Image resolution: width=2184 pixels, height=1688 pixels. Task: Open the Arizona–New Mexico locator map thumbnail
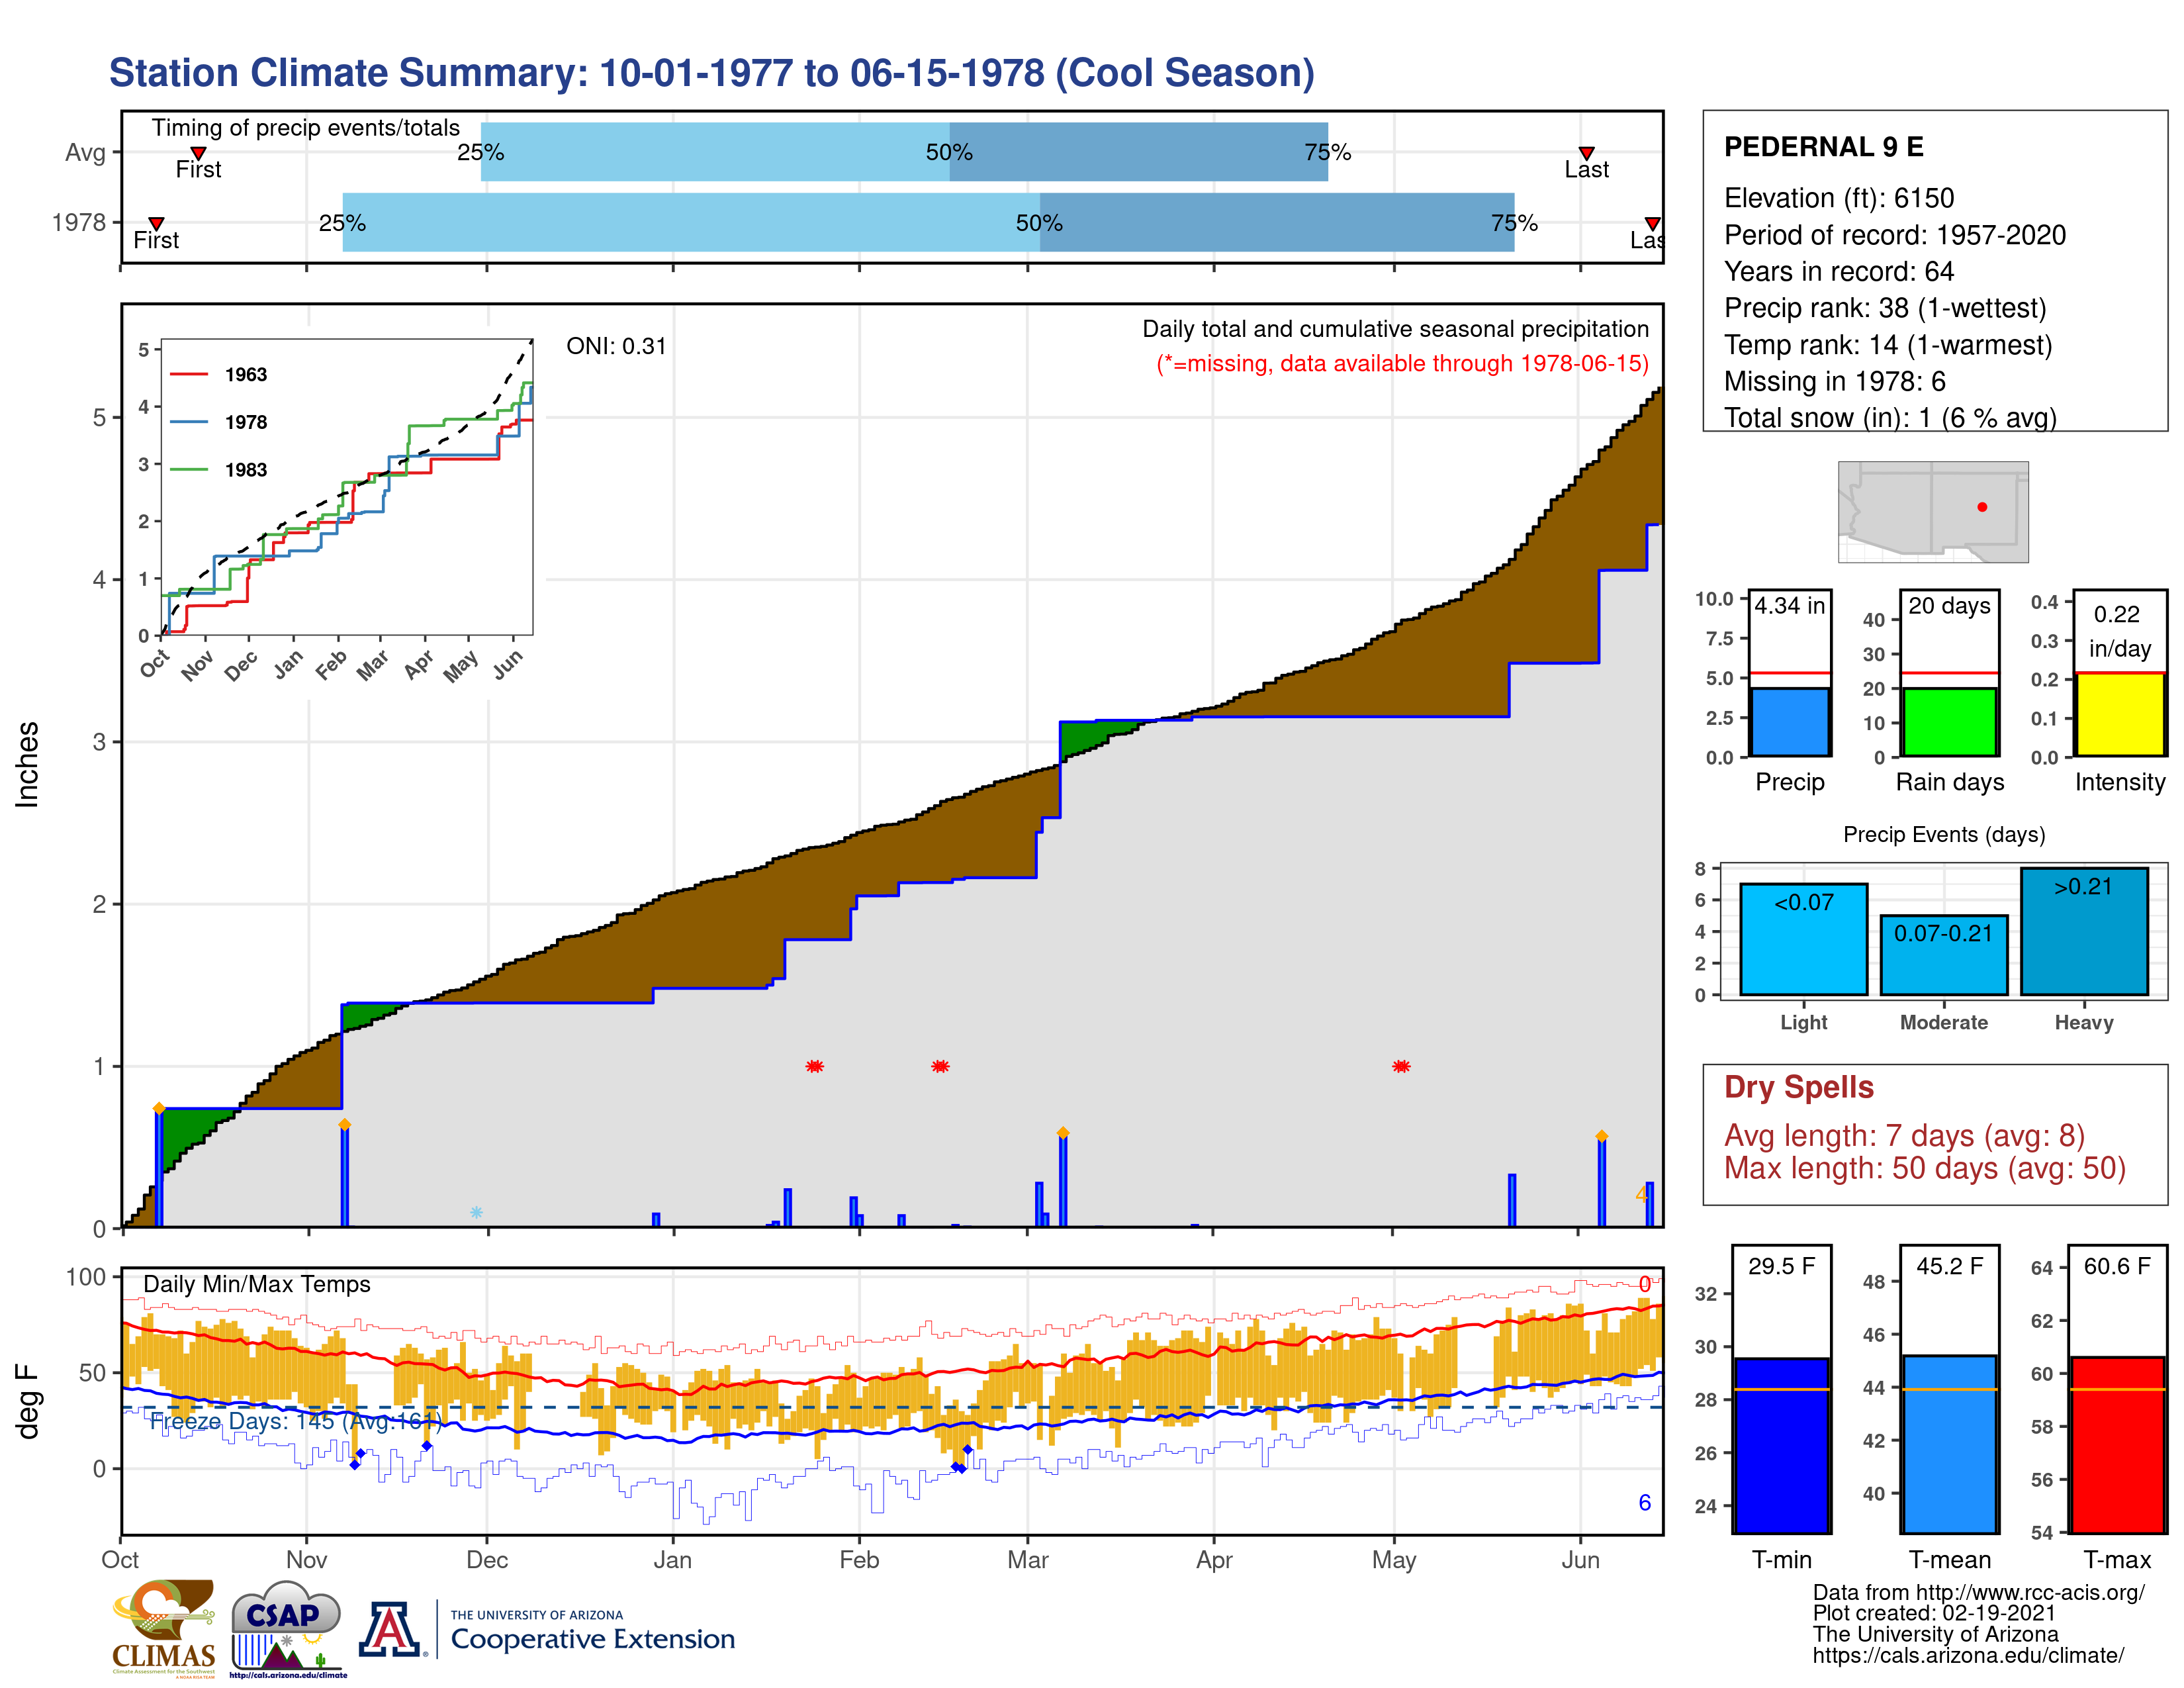click(1933, 512)
